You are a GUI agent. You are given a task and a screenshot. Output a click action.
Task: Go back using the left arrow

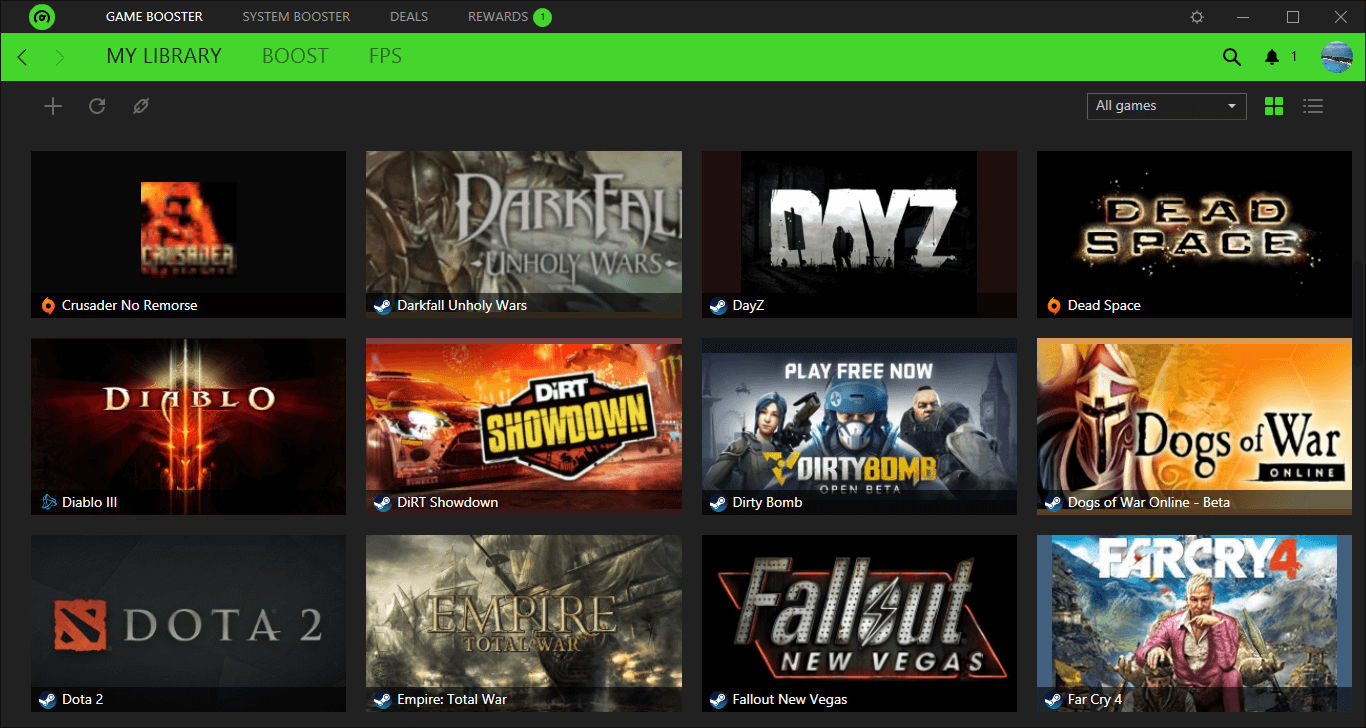23,57
